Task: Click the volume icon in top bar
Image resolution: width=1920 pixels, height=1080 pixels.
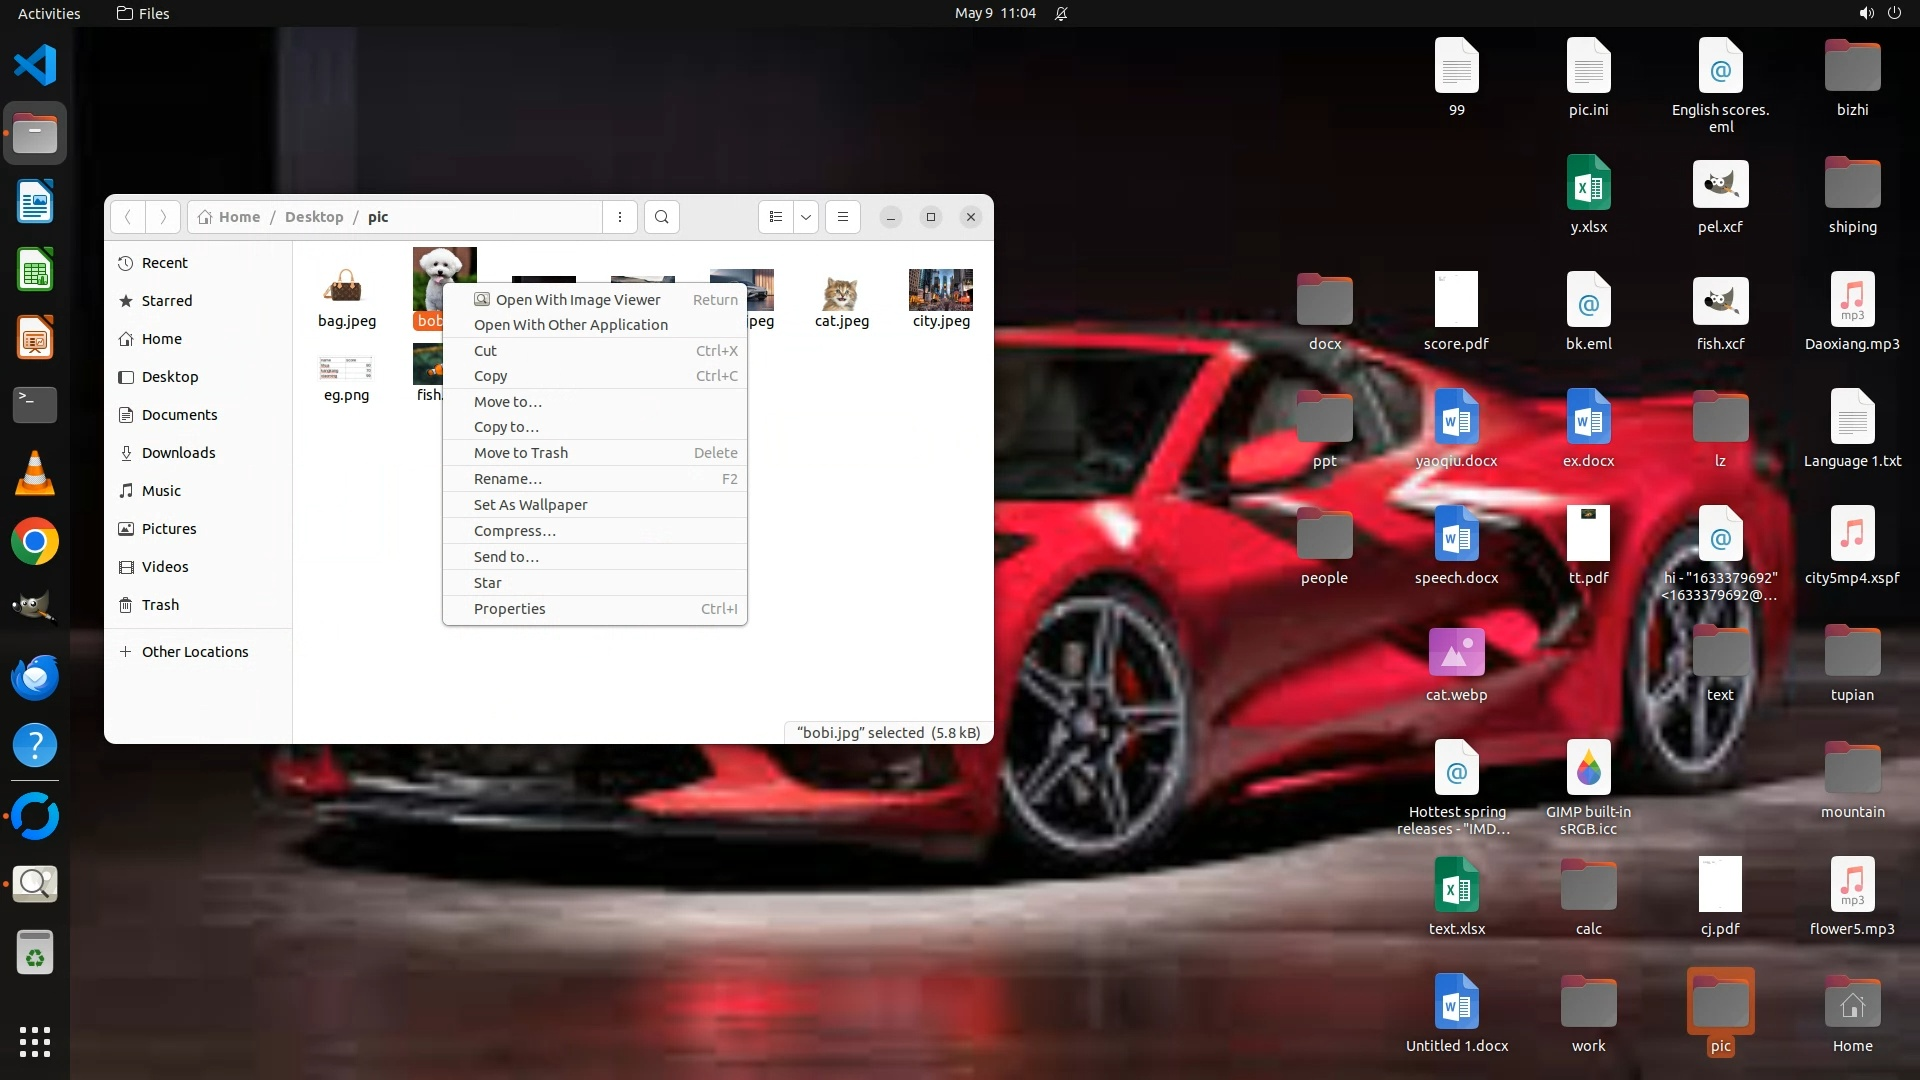Action: pos(1866,13)
